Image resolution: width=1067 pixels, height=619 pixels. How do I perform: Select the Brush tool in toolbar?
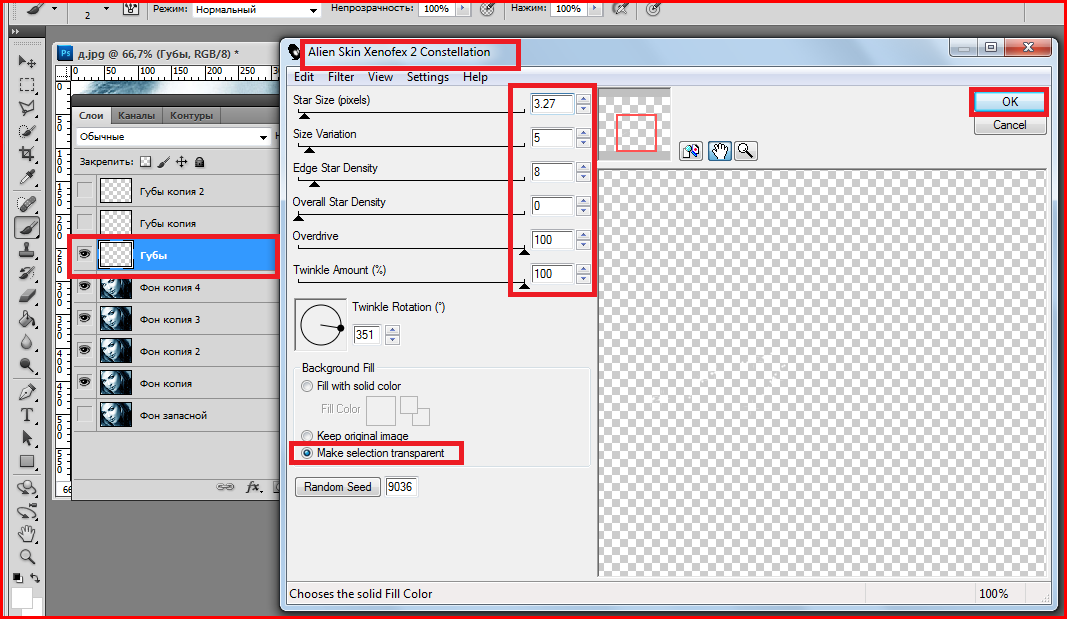tap(27, 227)
